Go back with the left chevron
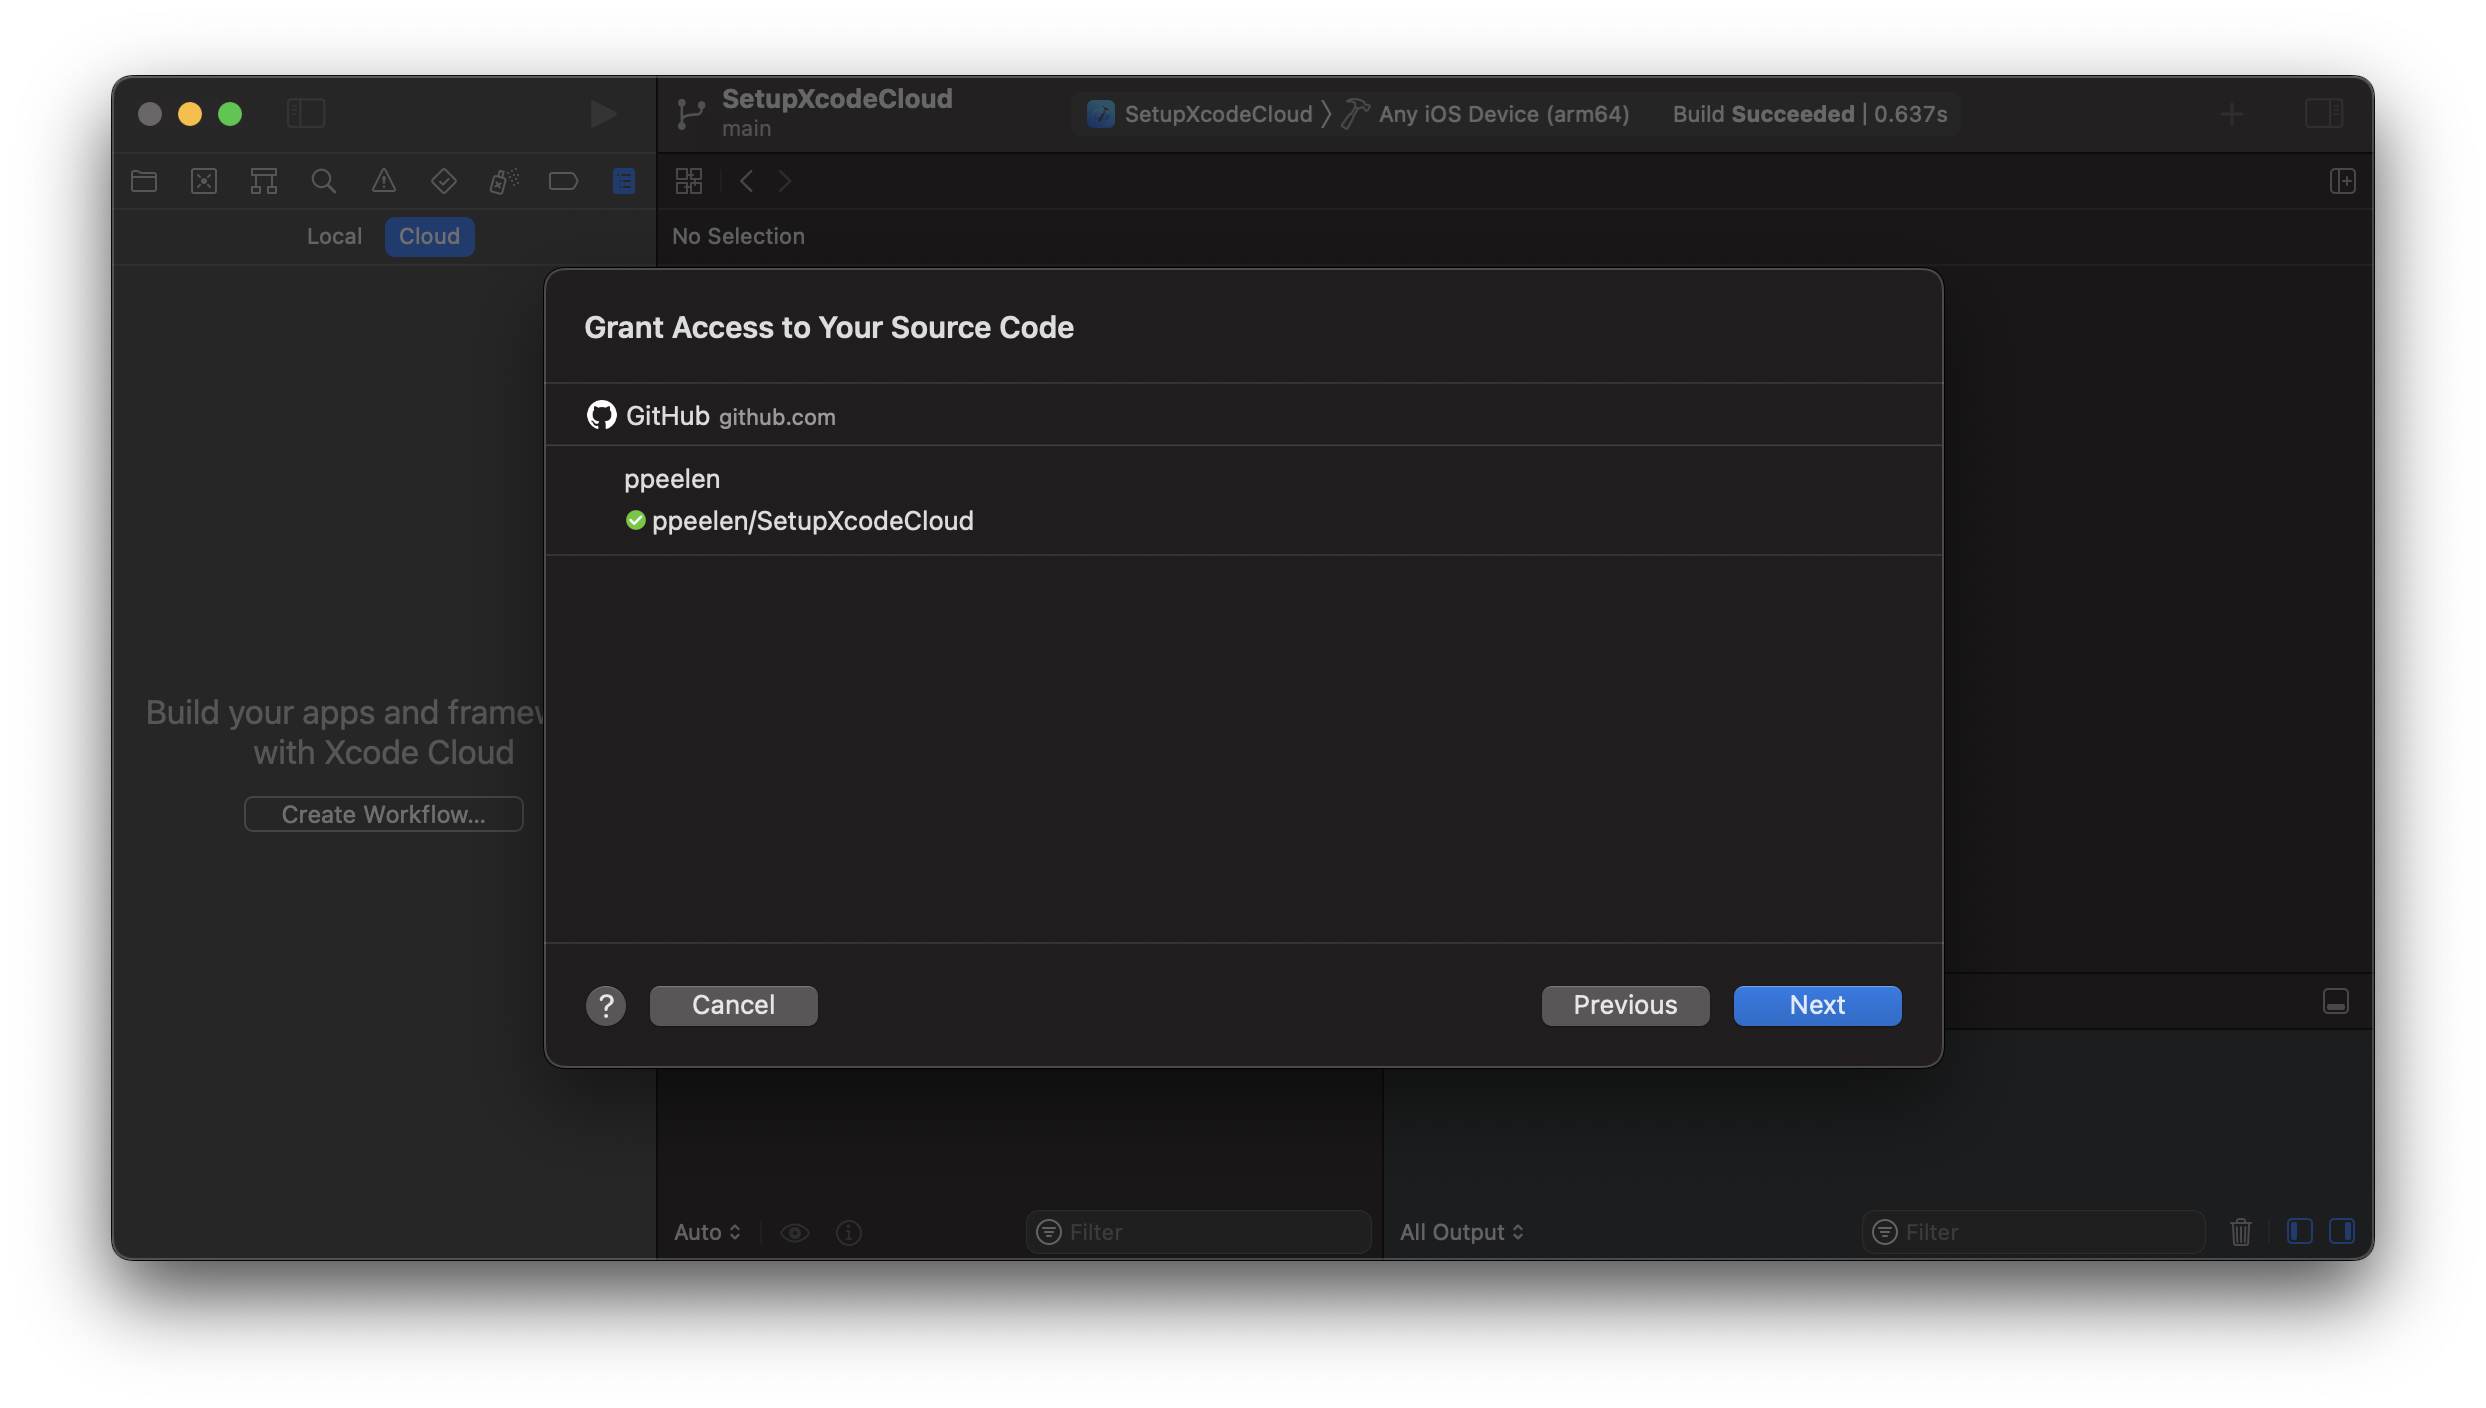Image resolution: width=2486 pixels, height=1408 pixels. click(x=746, y=181)
